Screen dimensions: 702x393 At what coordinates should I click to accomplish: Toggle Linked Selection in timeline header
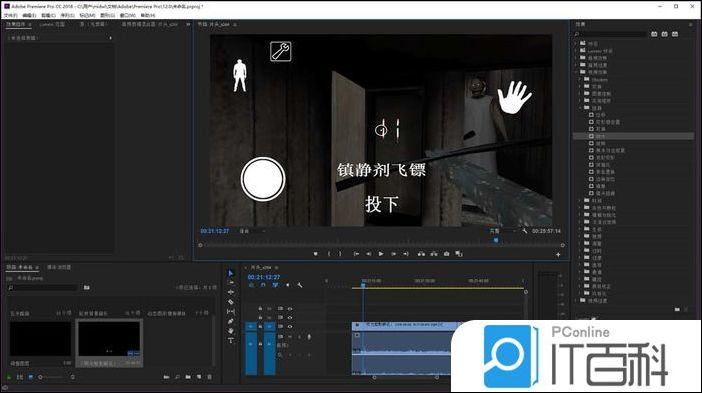tap(275, 285)
